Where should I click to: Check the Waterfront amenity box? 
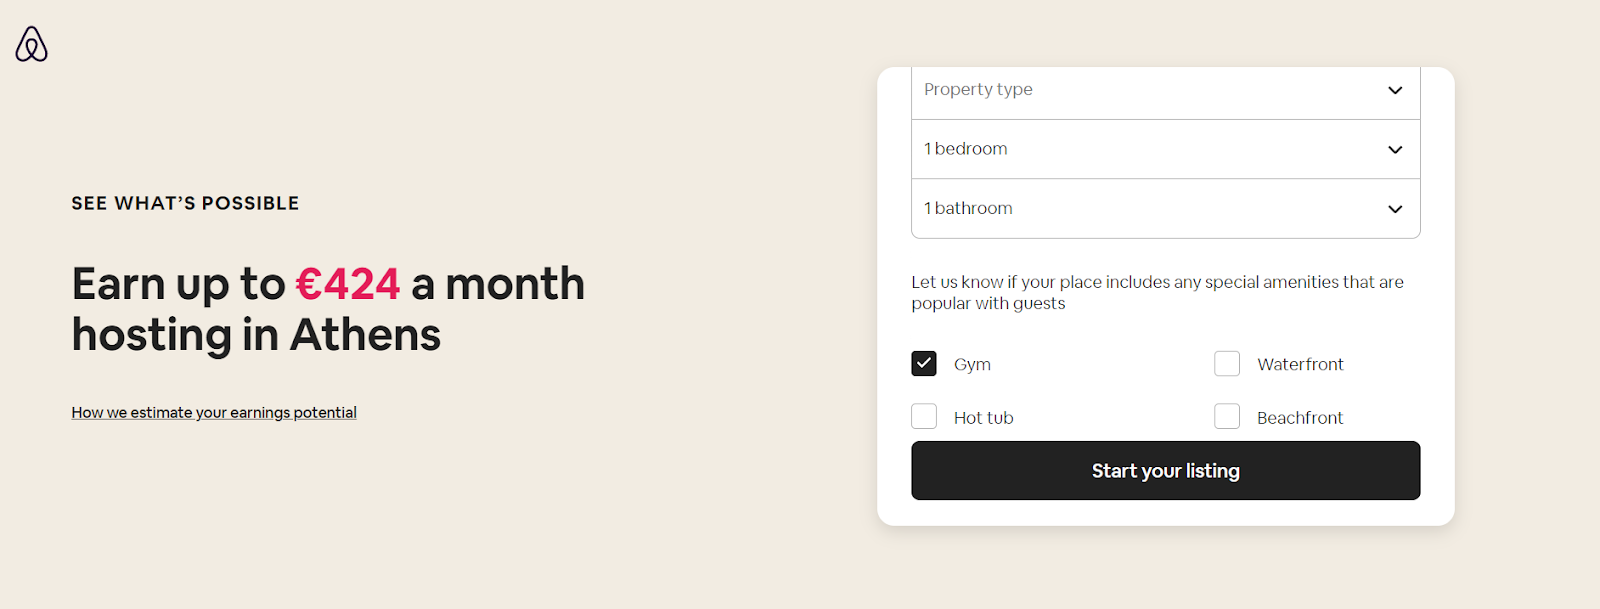pyautogui.click(x=1226, y=363)
